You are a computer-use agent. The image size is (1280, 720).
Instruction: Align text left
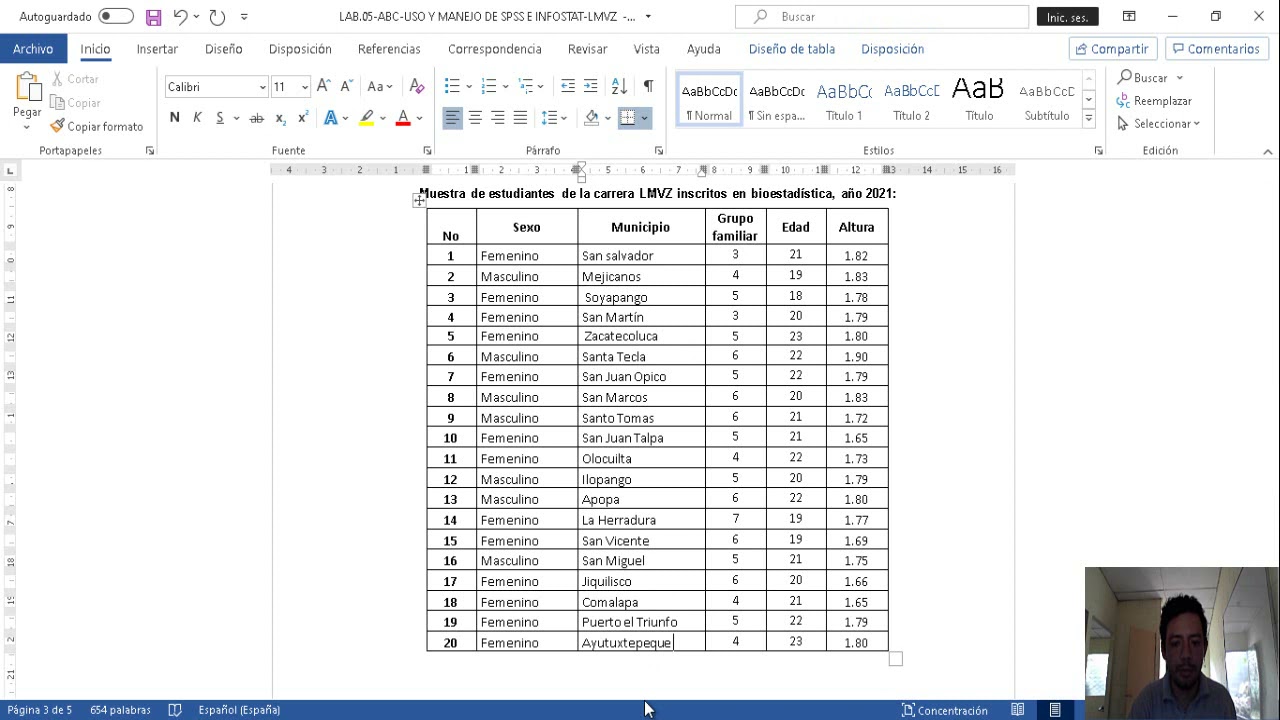(453, 118)
